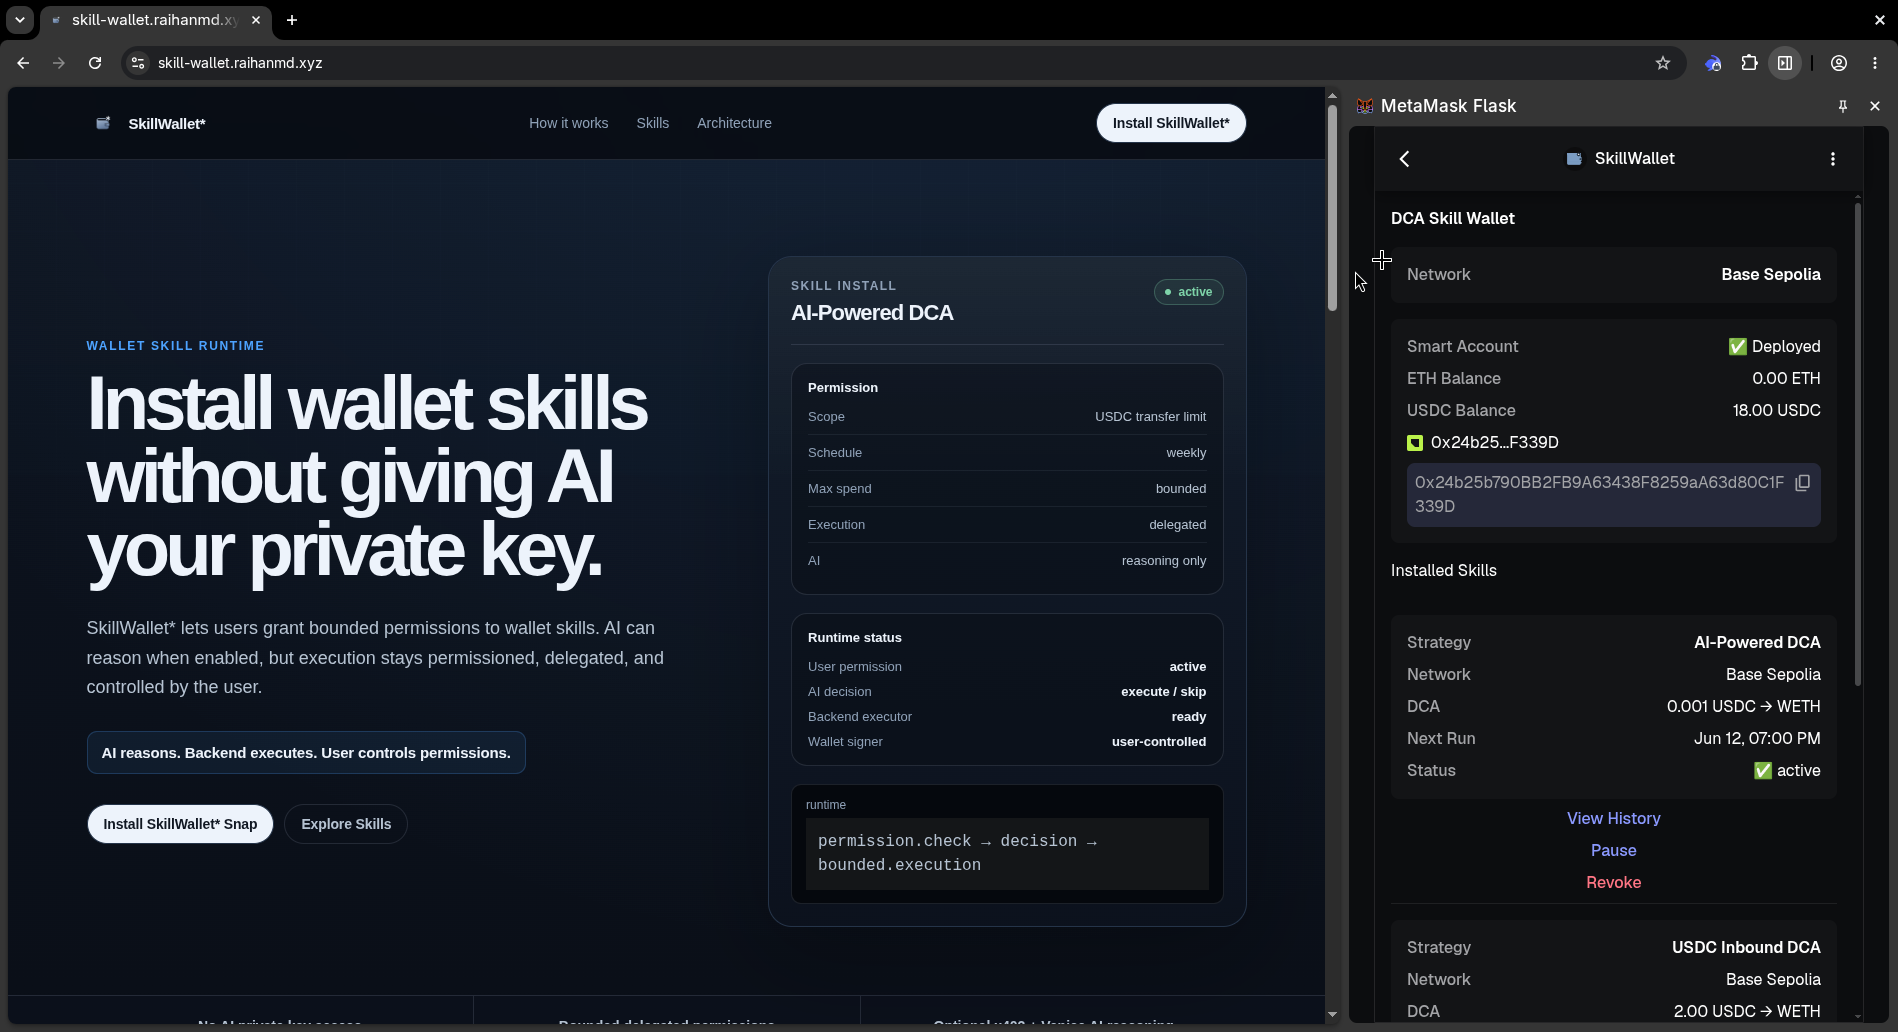Open the Extensions puzzle icon

(1749, 63)
